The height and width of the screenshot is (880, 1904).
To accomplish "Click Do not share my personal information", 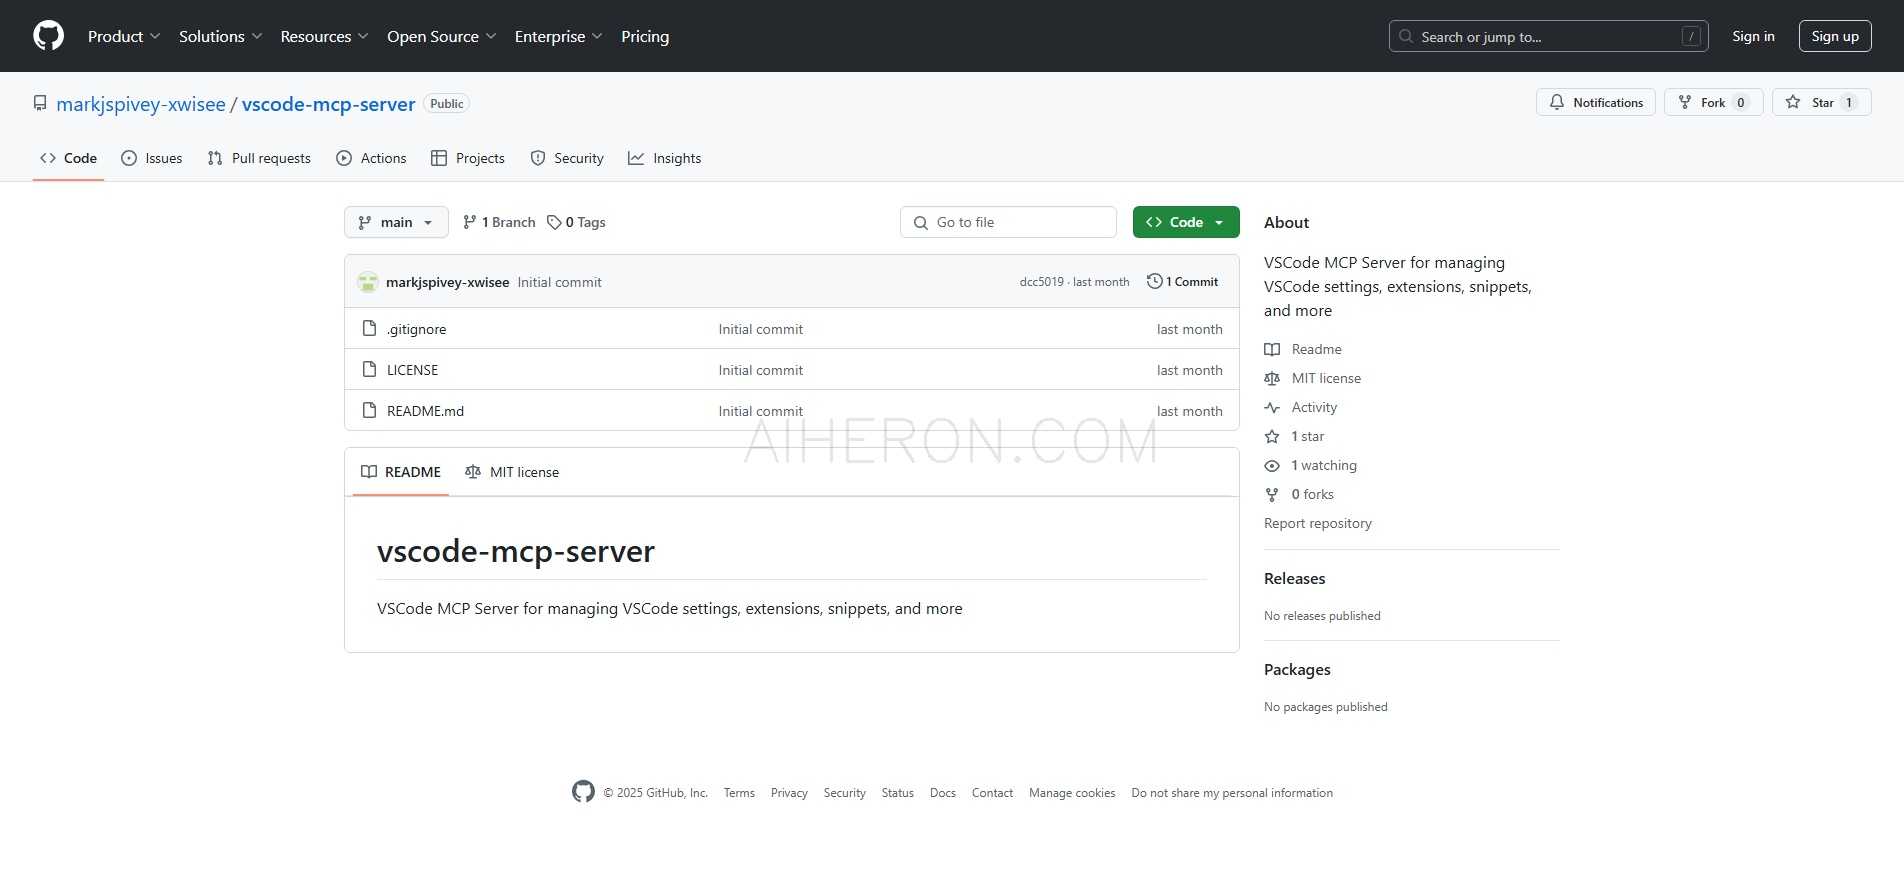I will click(1232, 793).
